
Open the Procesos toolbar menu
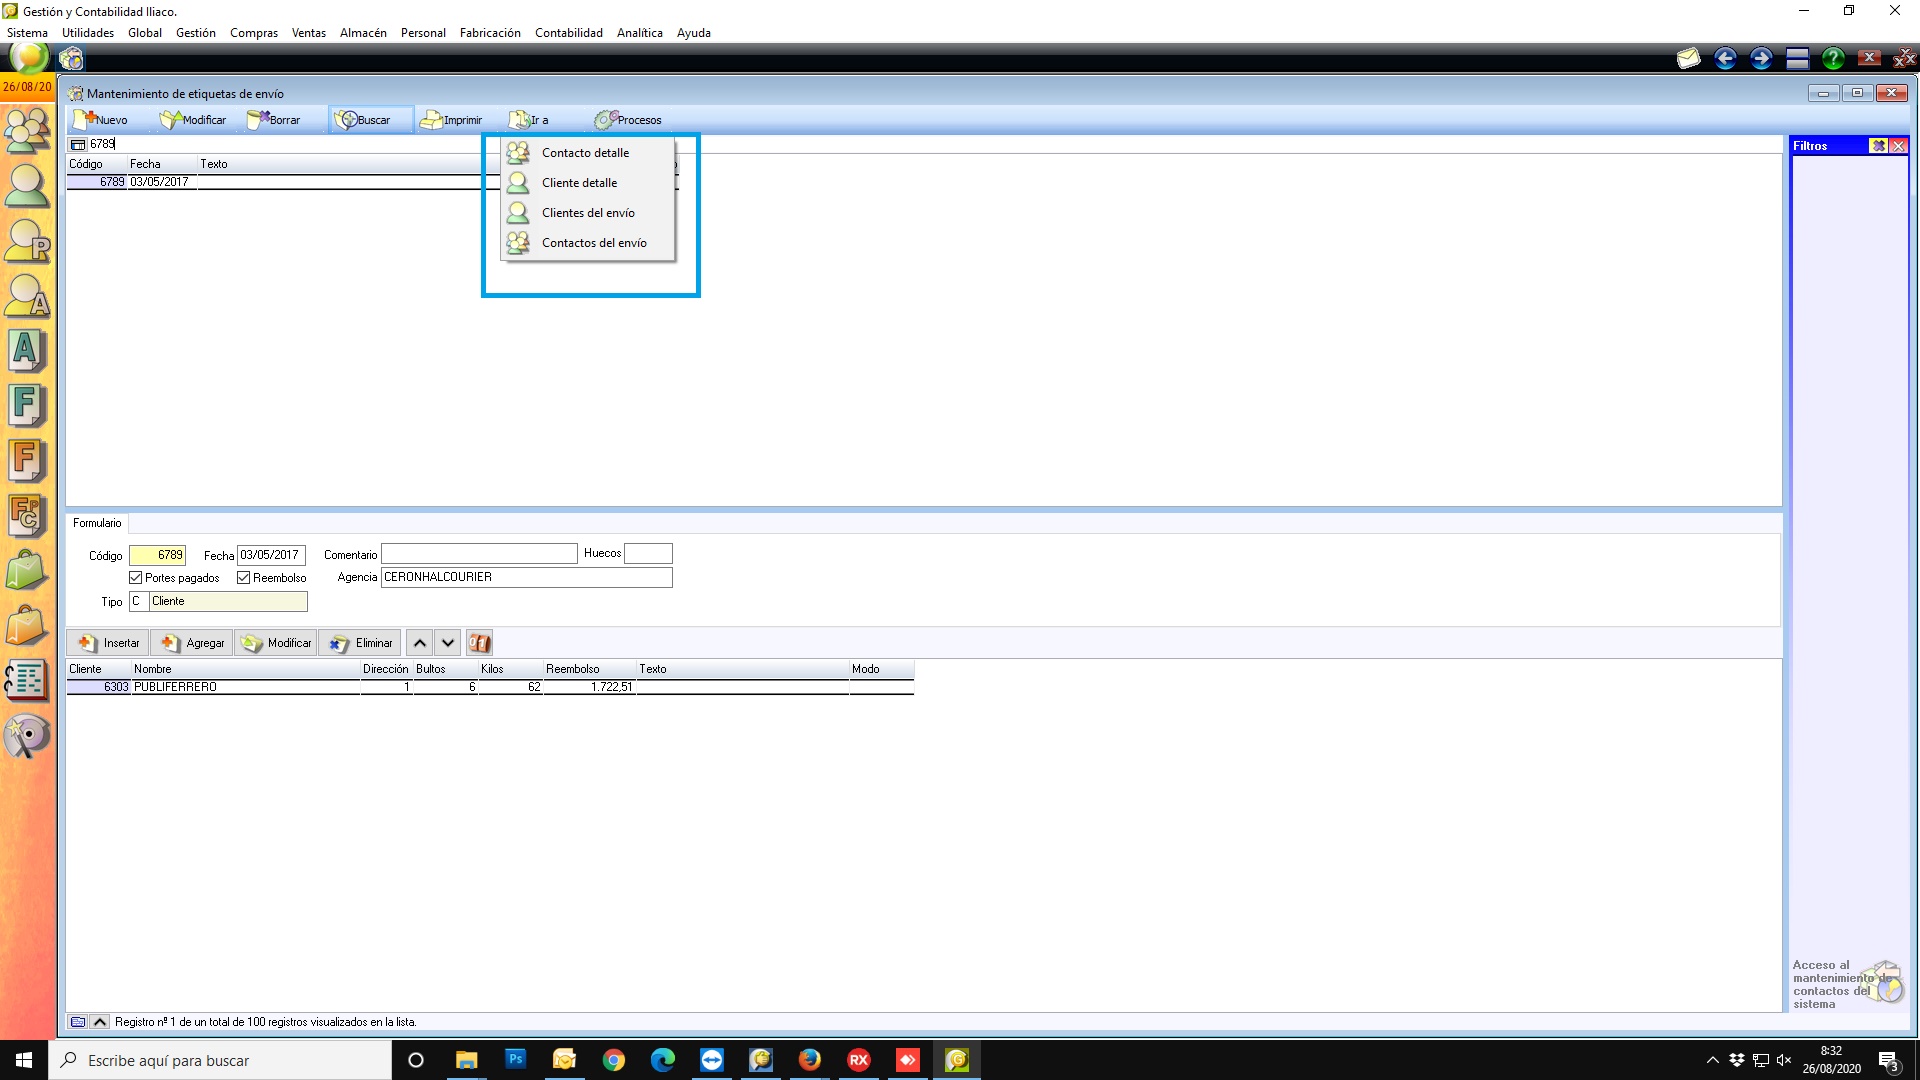[x=628, y=120]
